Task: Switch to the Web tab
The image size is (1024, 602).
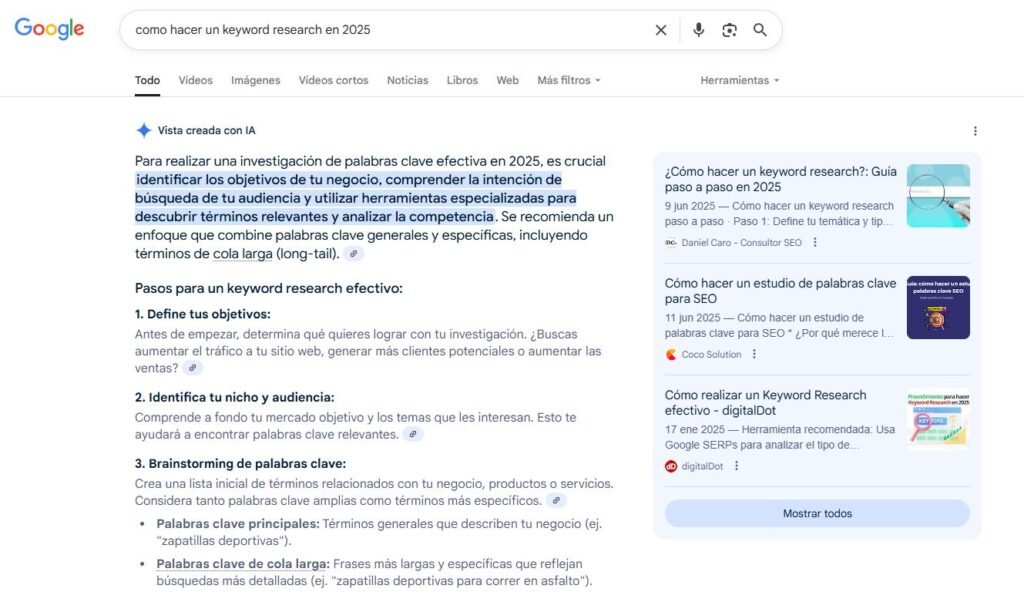Action: tap(507, 80)
